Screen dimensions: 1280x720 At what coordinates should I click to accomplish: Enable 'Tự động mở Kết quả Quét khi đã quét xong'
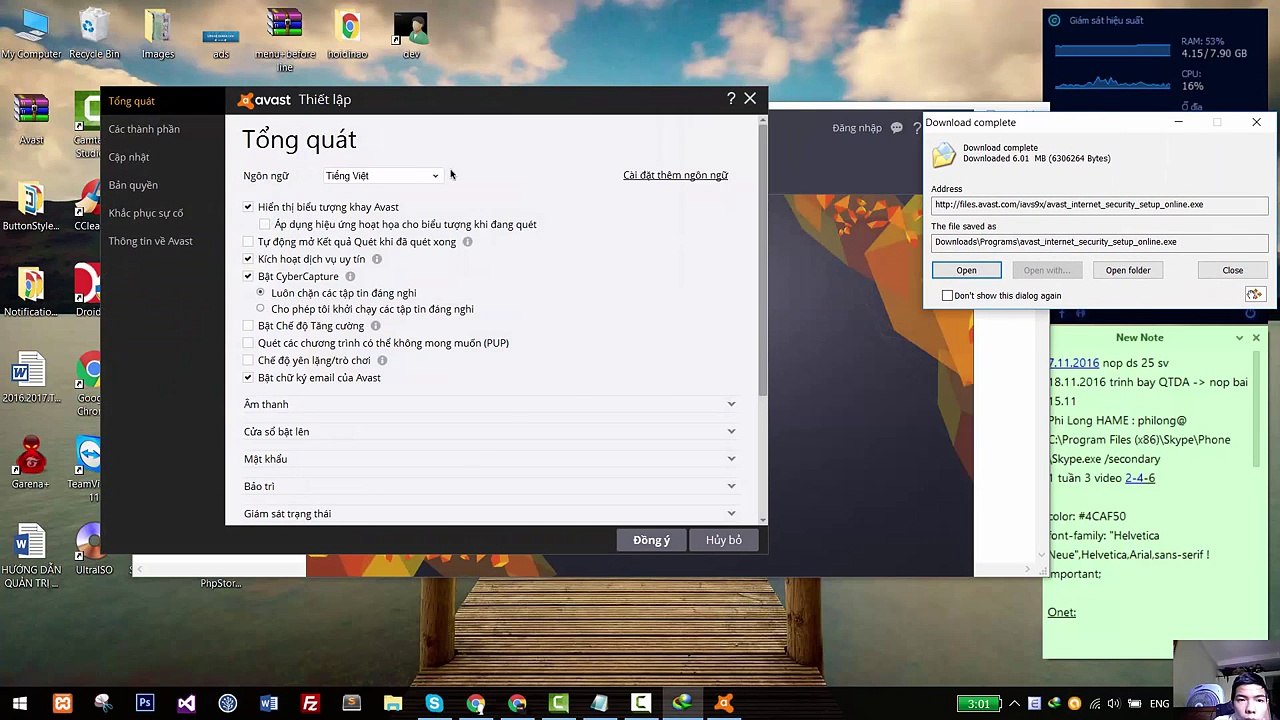tap(248, 242)
